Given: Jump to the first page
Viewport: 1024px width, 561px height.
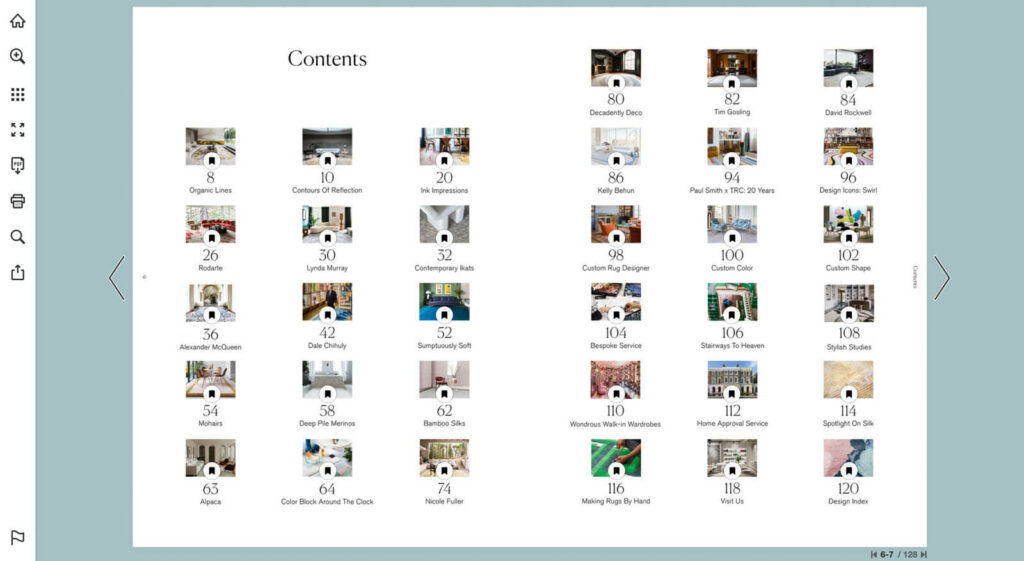Looking at the screenshot, I should point(874,554).
